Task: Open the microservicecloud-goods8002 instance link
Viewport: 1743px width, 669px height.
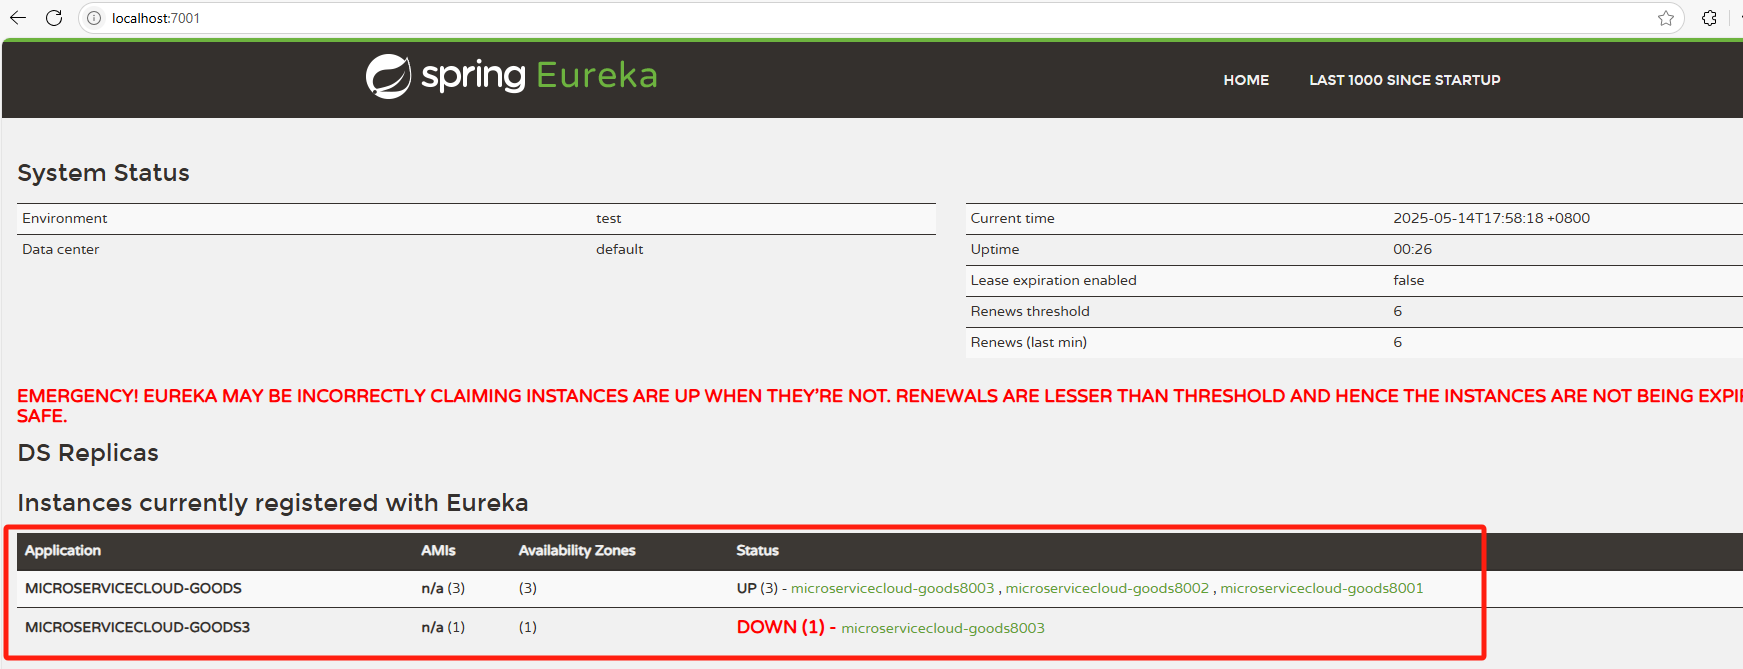Action: point(1107,588)
